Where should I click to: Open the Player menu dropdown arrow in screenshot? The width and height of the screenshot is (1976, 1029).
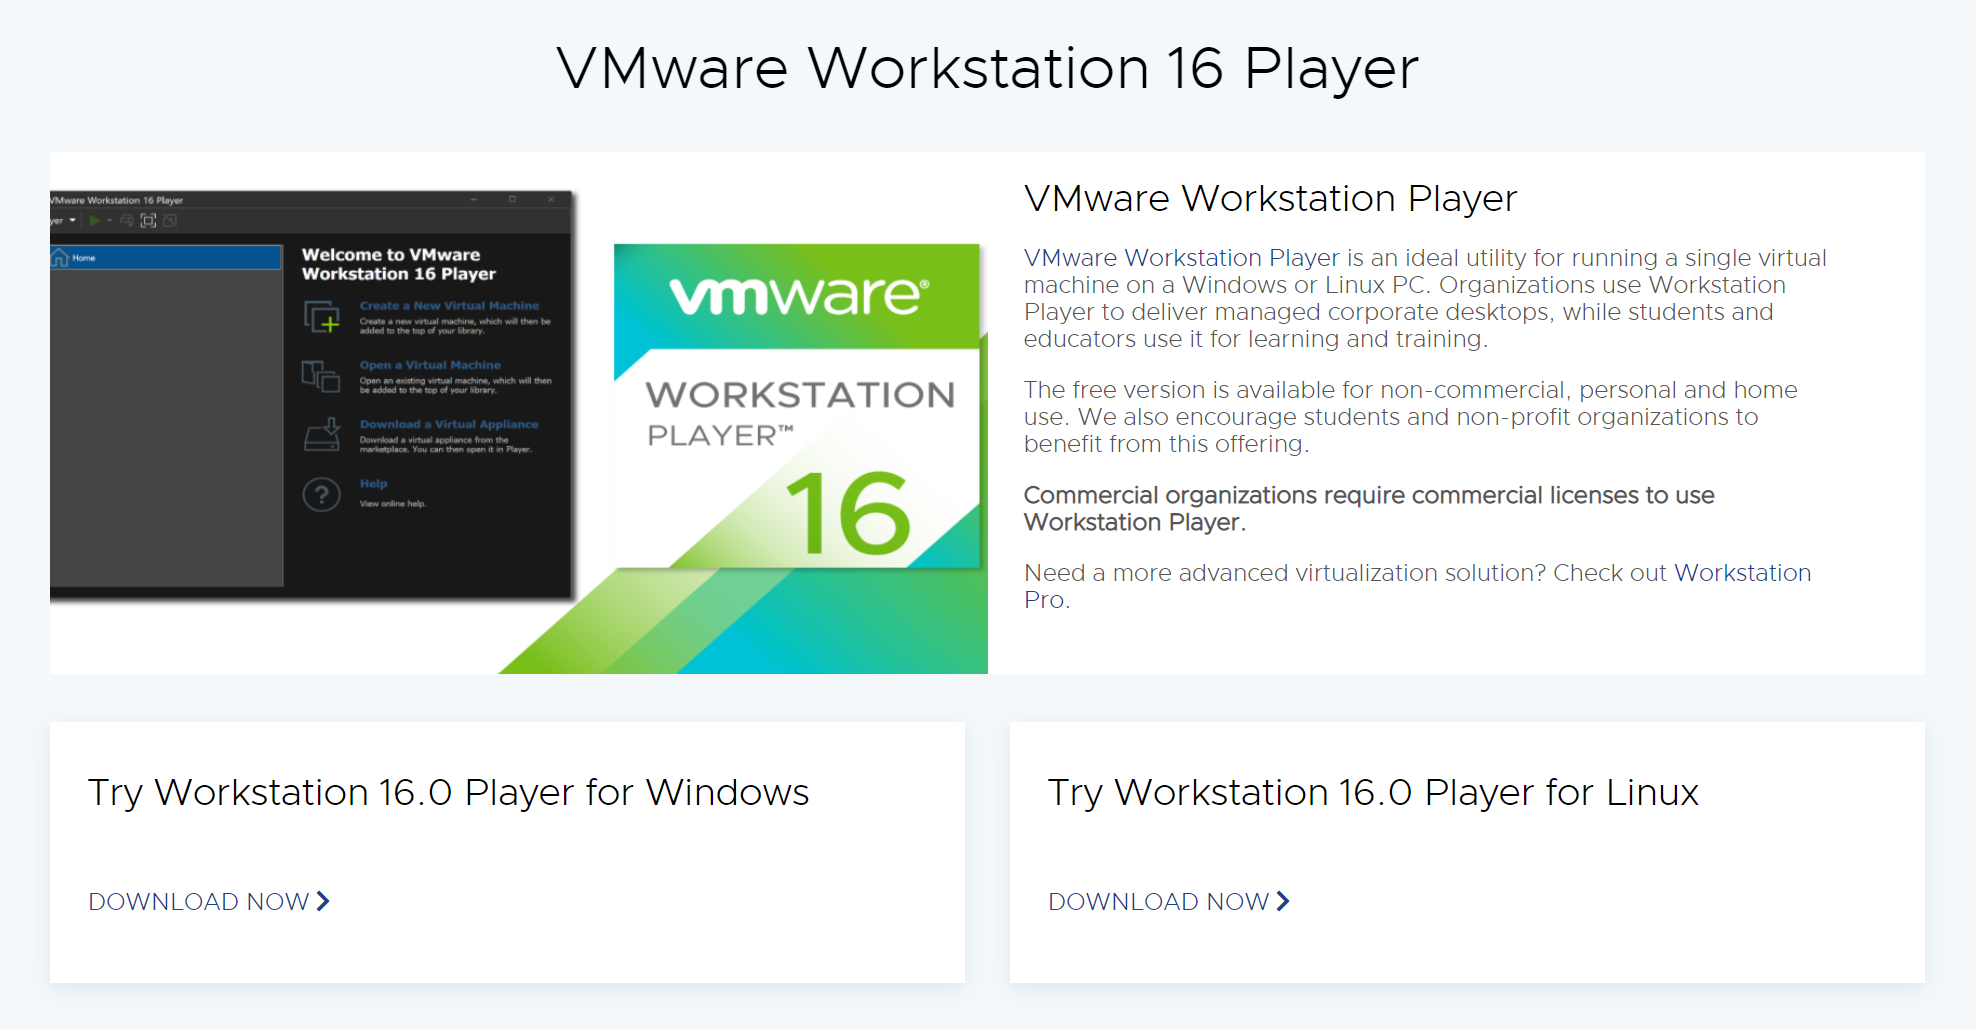[72, 221]
